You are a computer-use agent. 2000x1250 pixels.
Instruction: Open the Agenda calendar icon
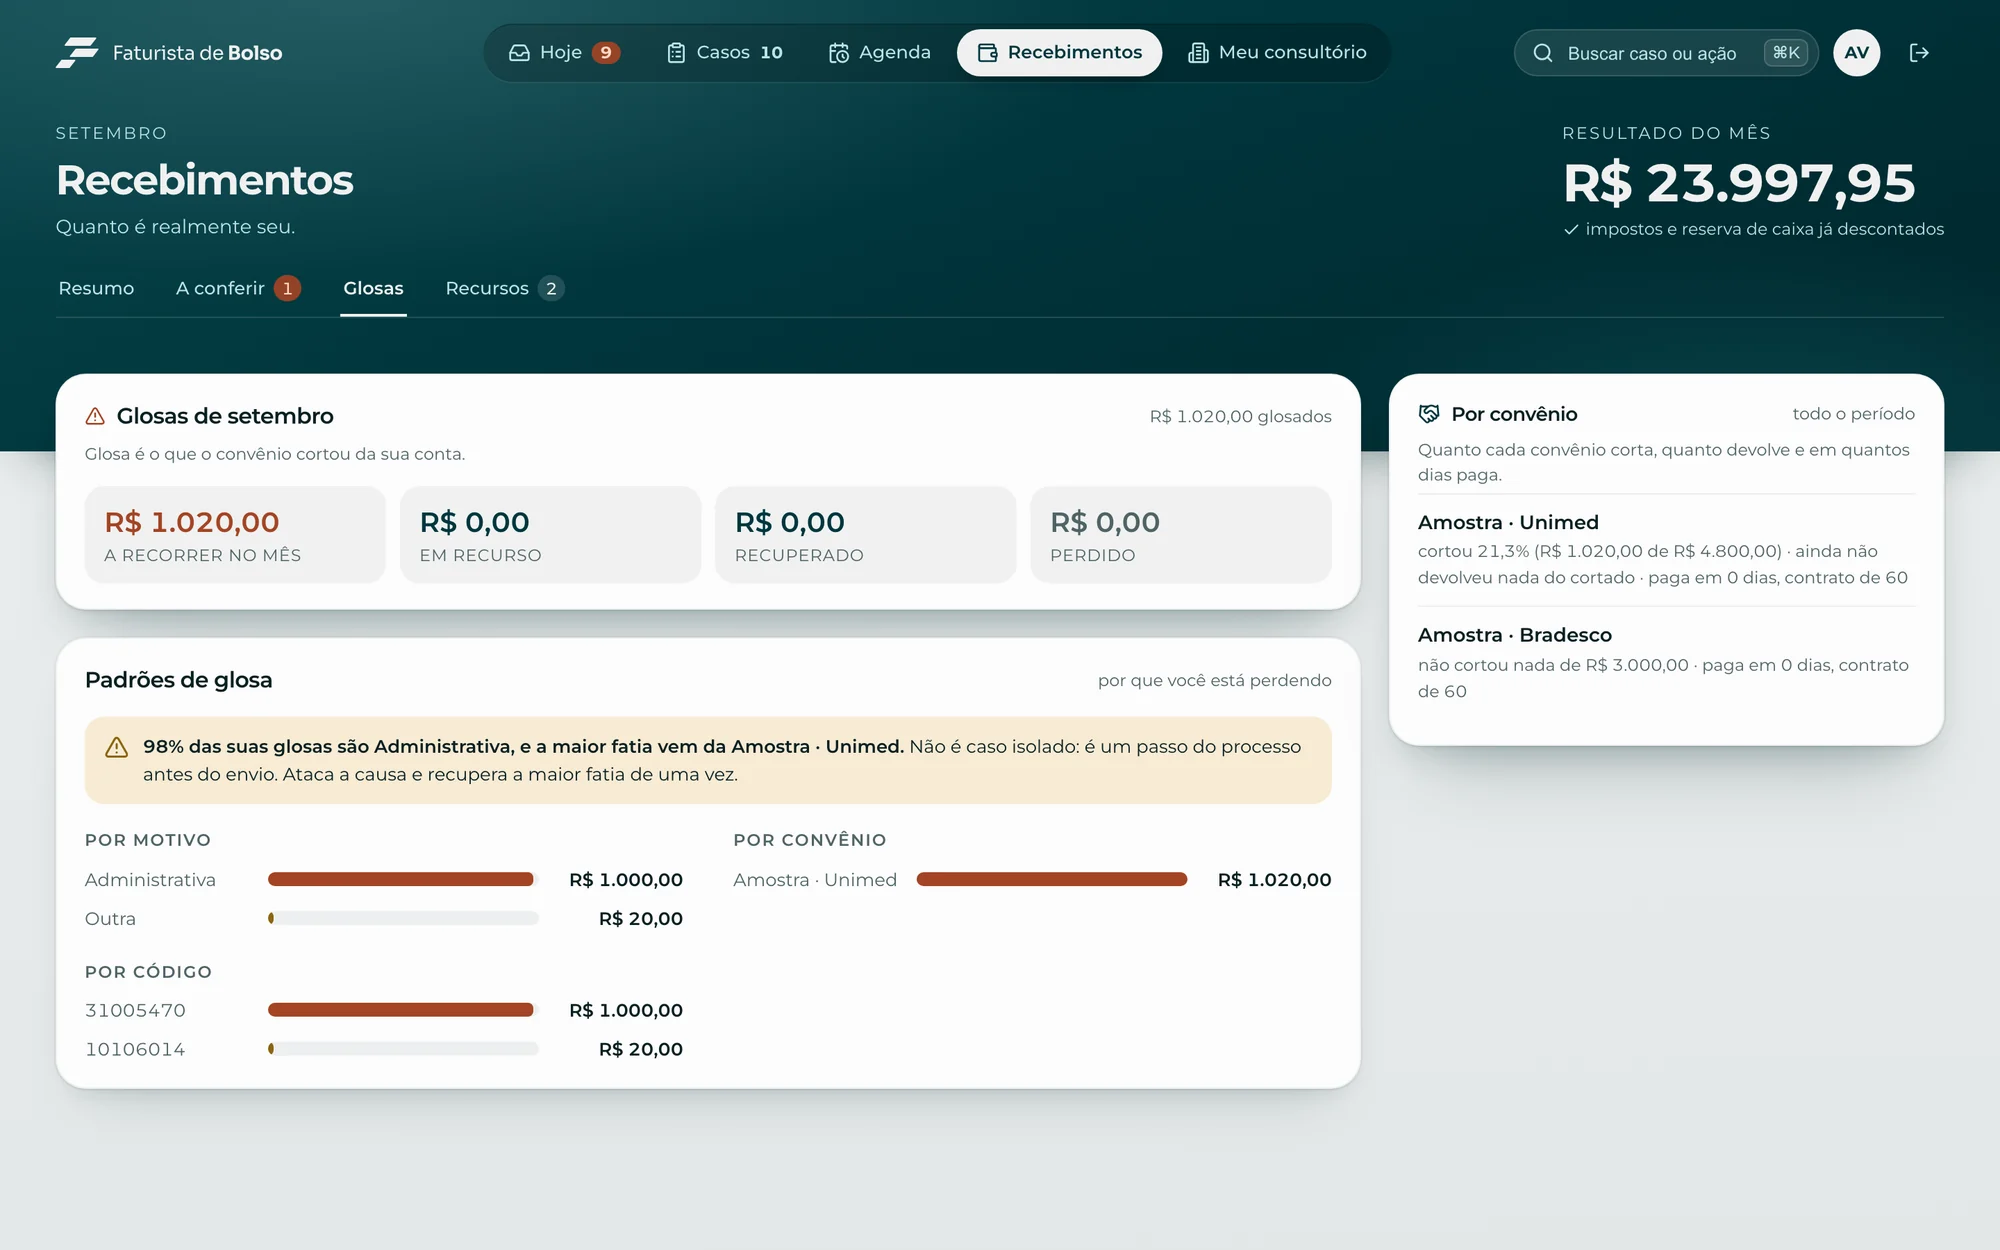(839, 53)
